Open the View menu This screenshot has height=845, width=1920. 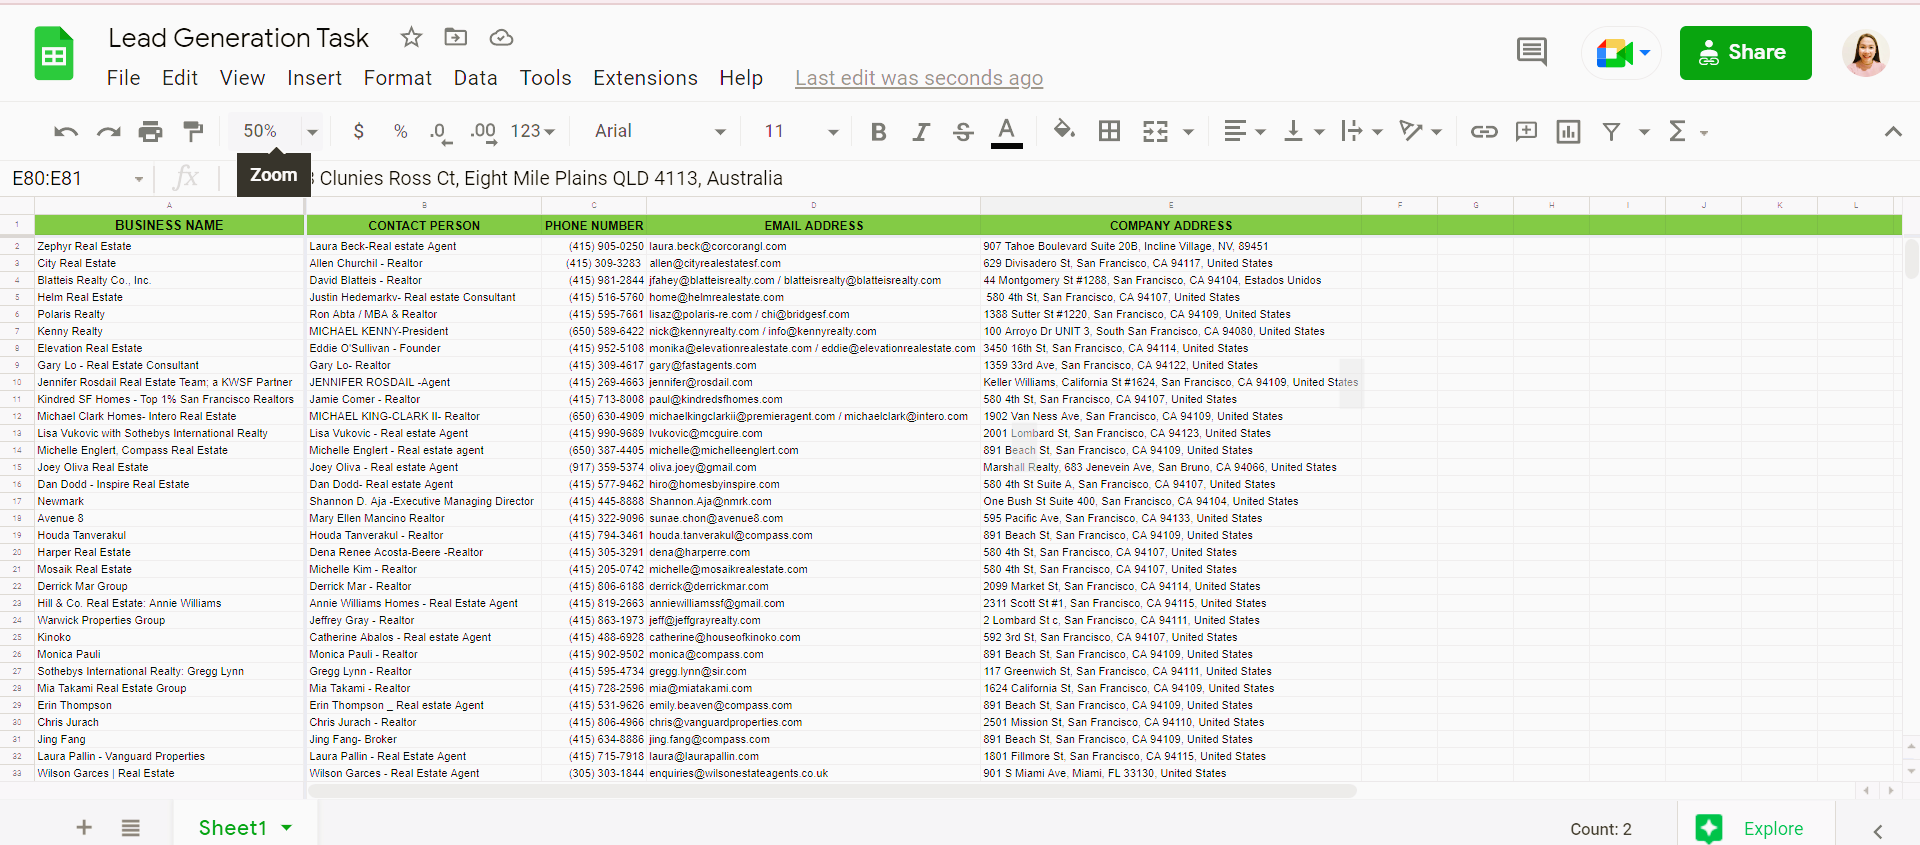click(242, 78)
